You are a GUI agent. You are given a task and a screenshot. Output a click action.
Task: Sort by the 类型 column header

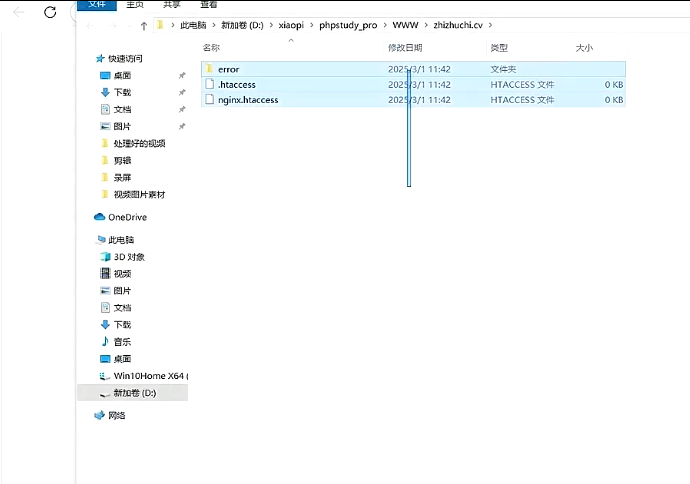click(x=499, y=48)
